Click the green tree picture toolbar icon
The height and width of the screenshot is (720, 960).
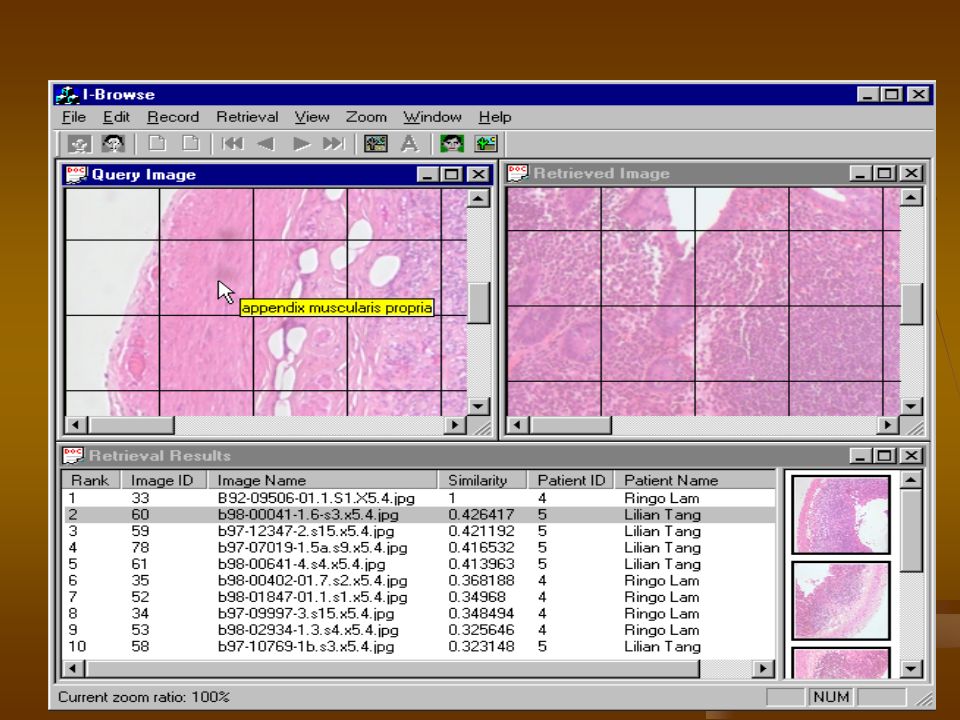tap(486, 144)
